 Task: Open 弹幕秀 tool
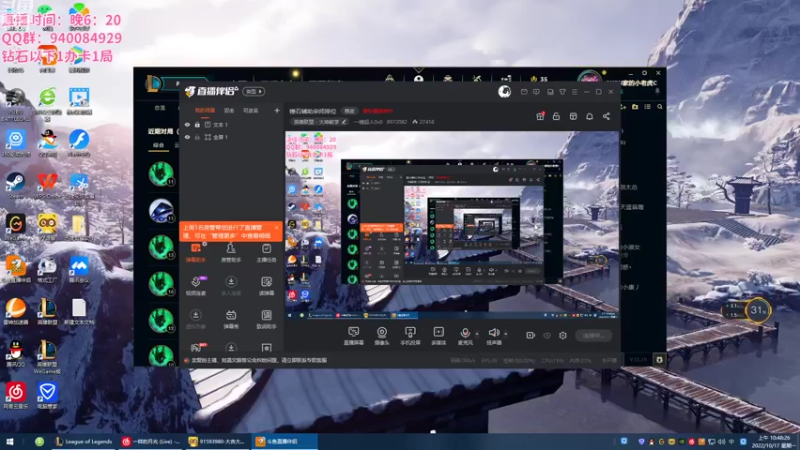[x=231, y=319]
